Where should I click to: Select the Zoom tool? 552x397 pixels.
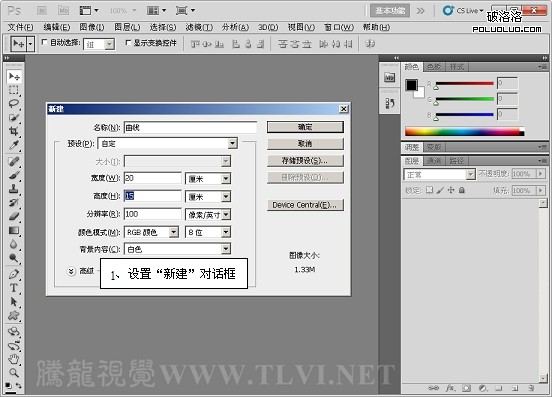[14, 372]
